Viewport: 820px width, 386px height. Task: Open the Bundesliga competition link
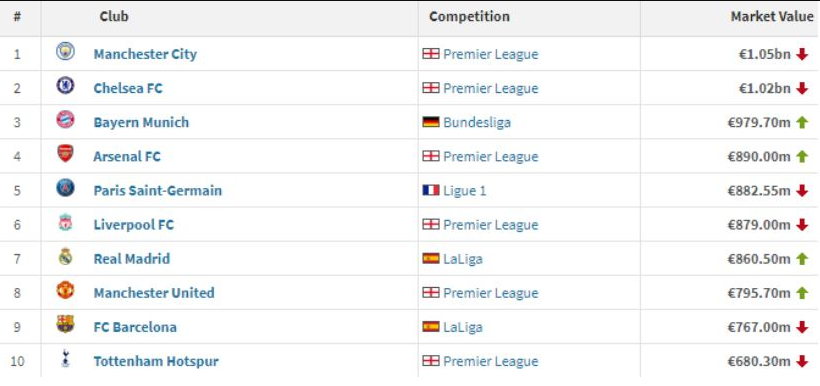pos(477,122)
